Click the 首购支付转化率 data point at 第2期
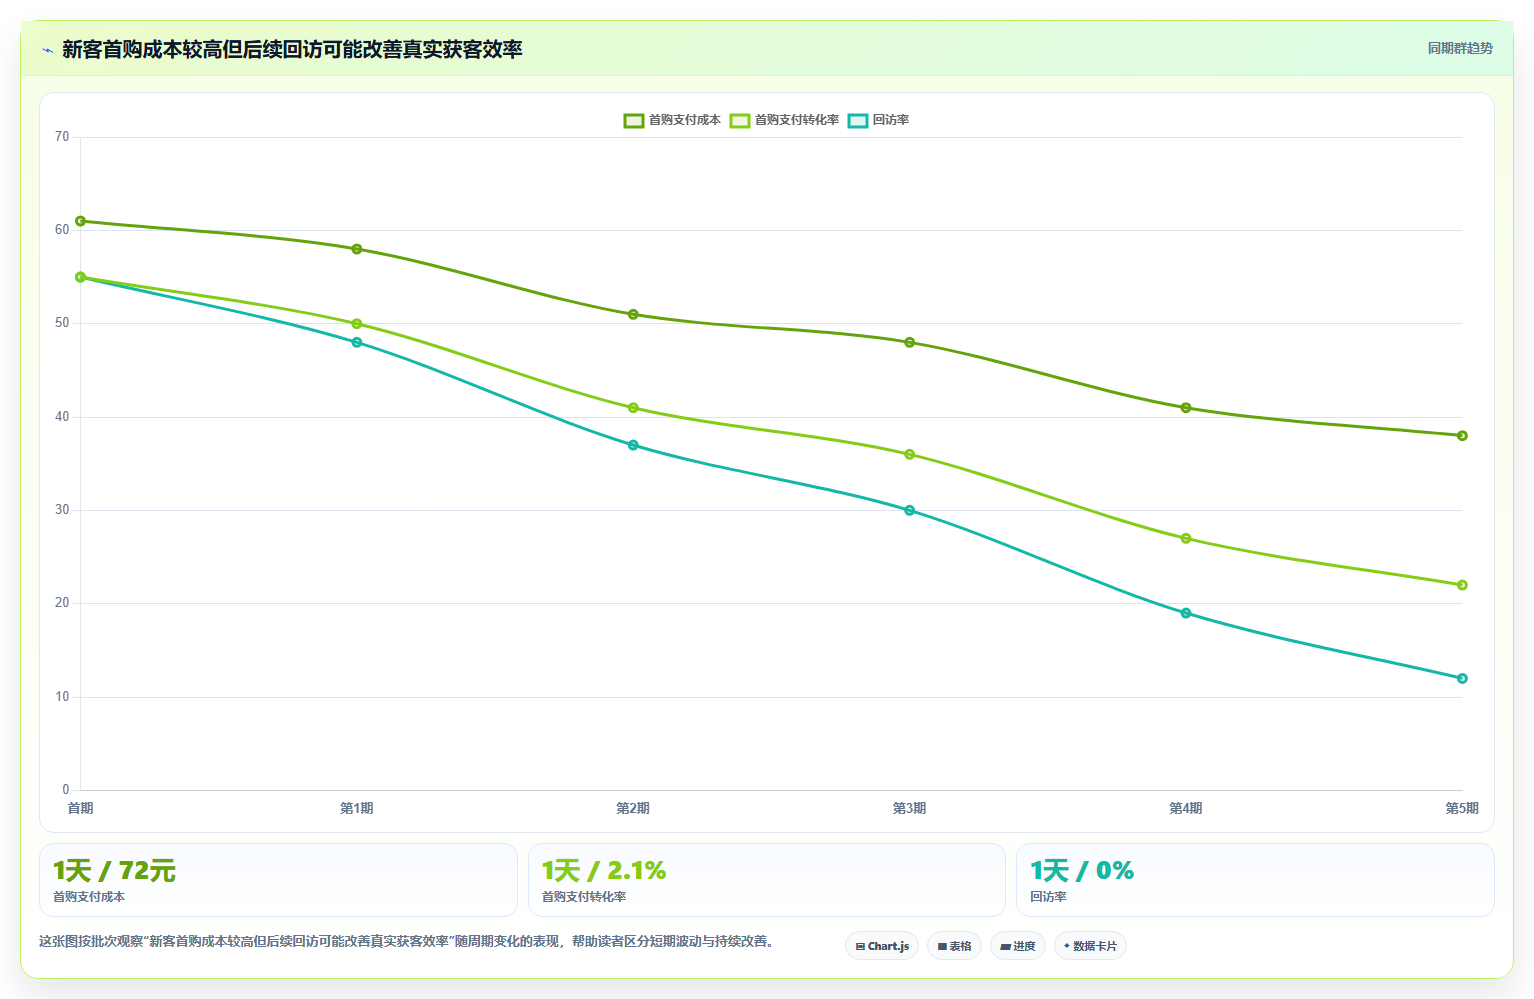Image resolution: width=1534 pixels, height=999 pixels. (633, 408)
